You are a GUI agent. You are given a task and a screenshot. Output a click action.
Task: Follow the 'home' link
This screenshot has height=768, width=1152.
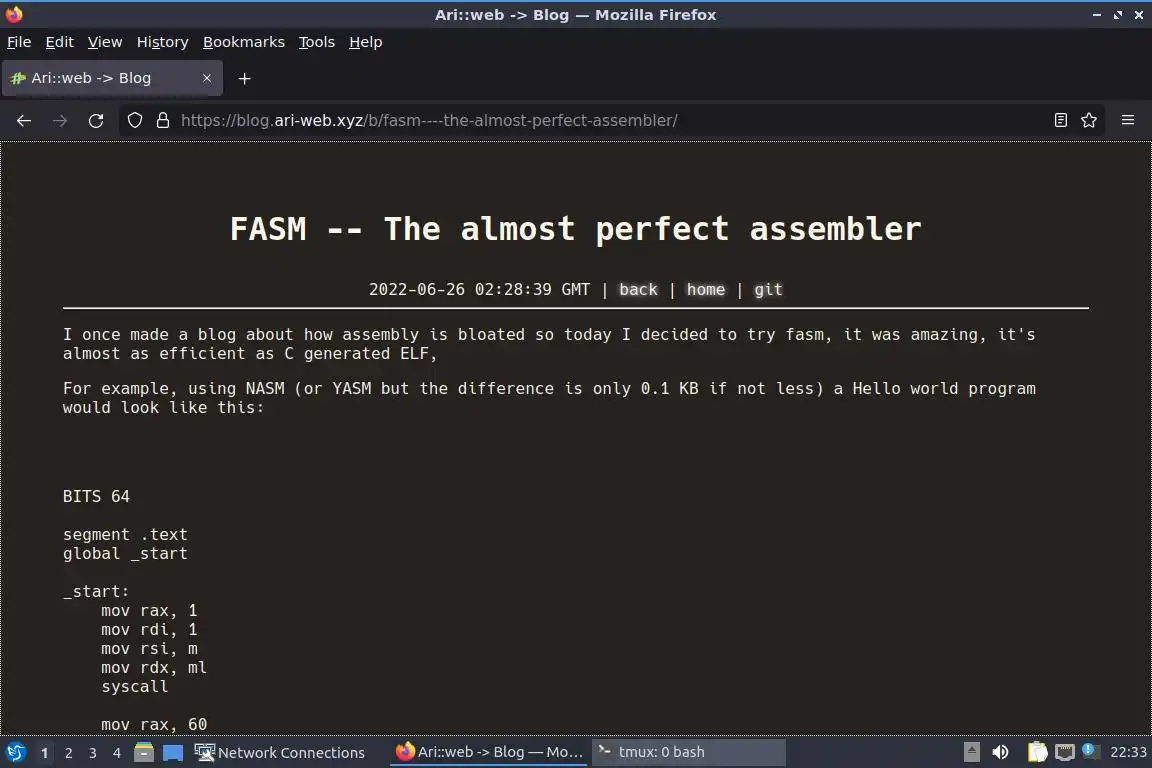[705, 290]
